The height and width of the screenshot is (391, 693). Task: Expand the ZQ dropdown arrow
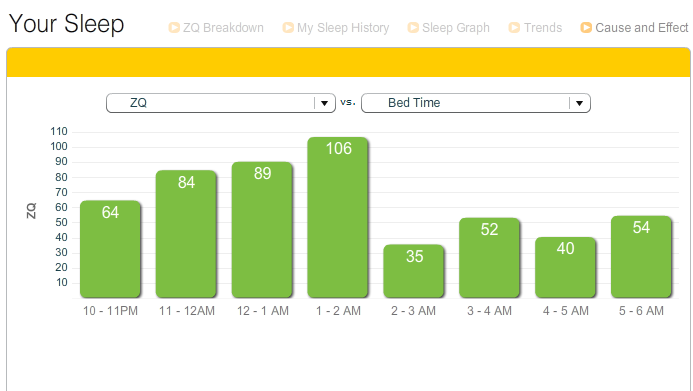[324, 103]
